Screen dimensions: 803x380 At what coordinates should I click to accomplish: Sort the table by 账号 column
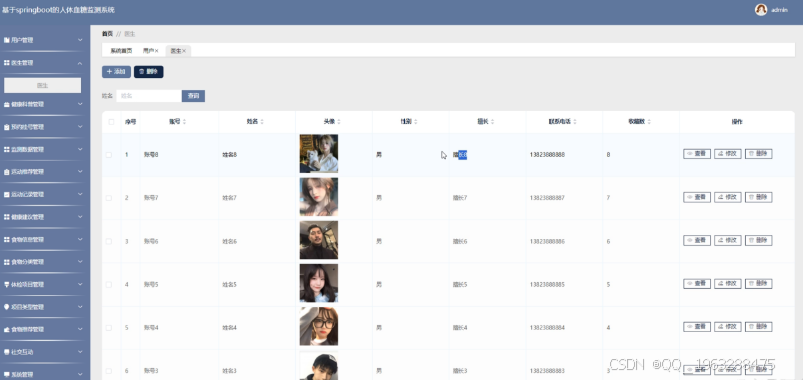click(x=184, y=122)
